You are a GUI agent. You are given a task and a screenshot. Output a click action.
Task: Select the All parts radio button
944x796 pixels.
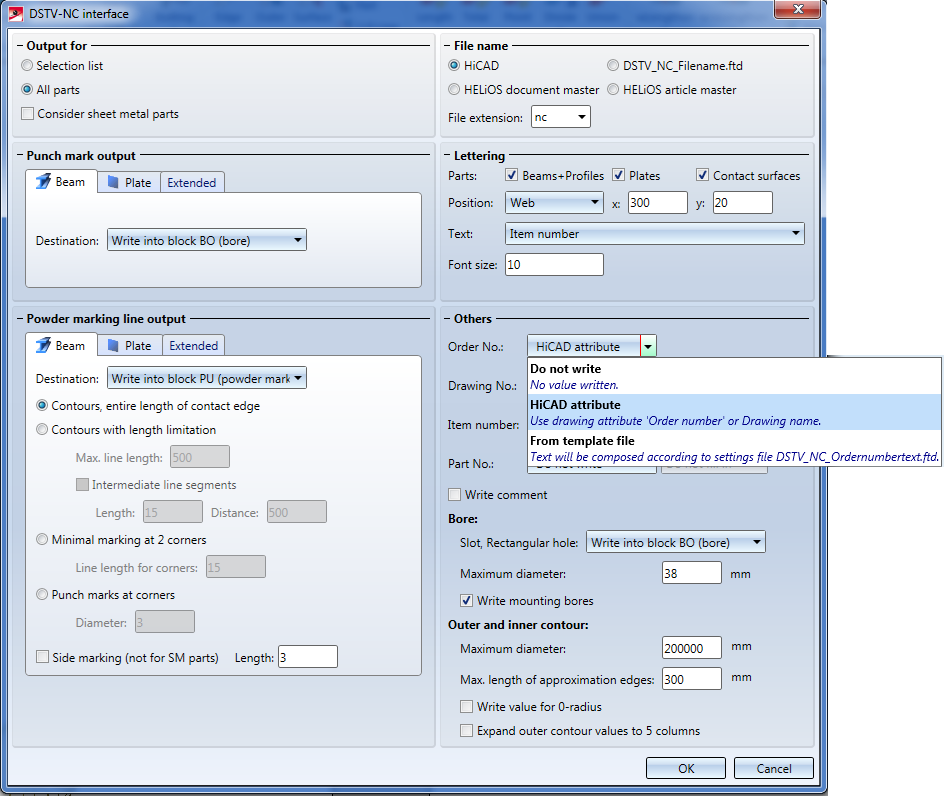(27, 89)
